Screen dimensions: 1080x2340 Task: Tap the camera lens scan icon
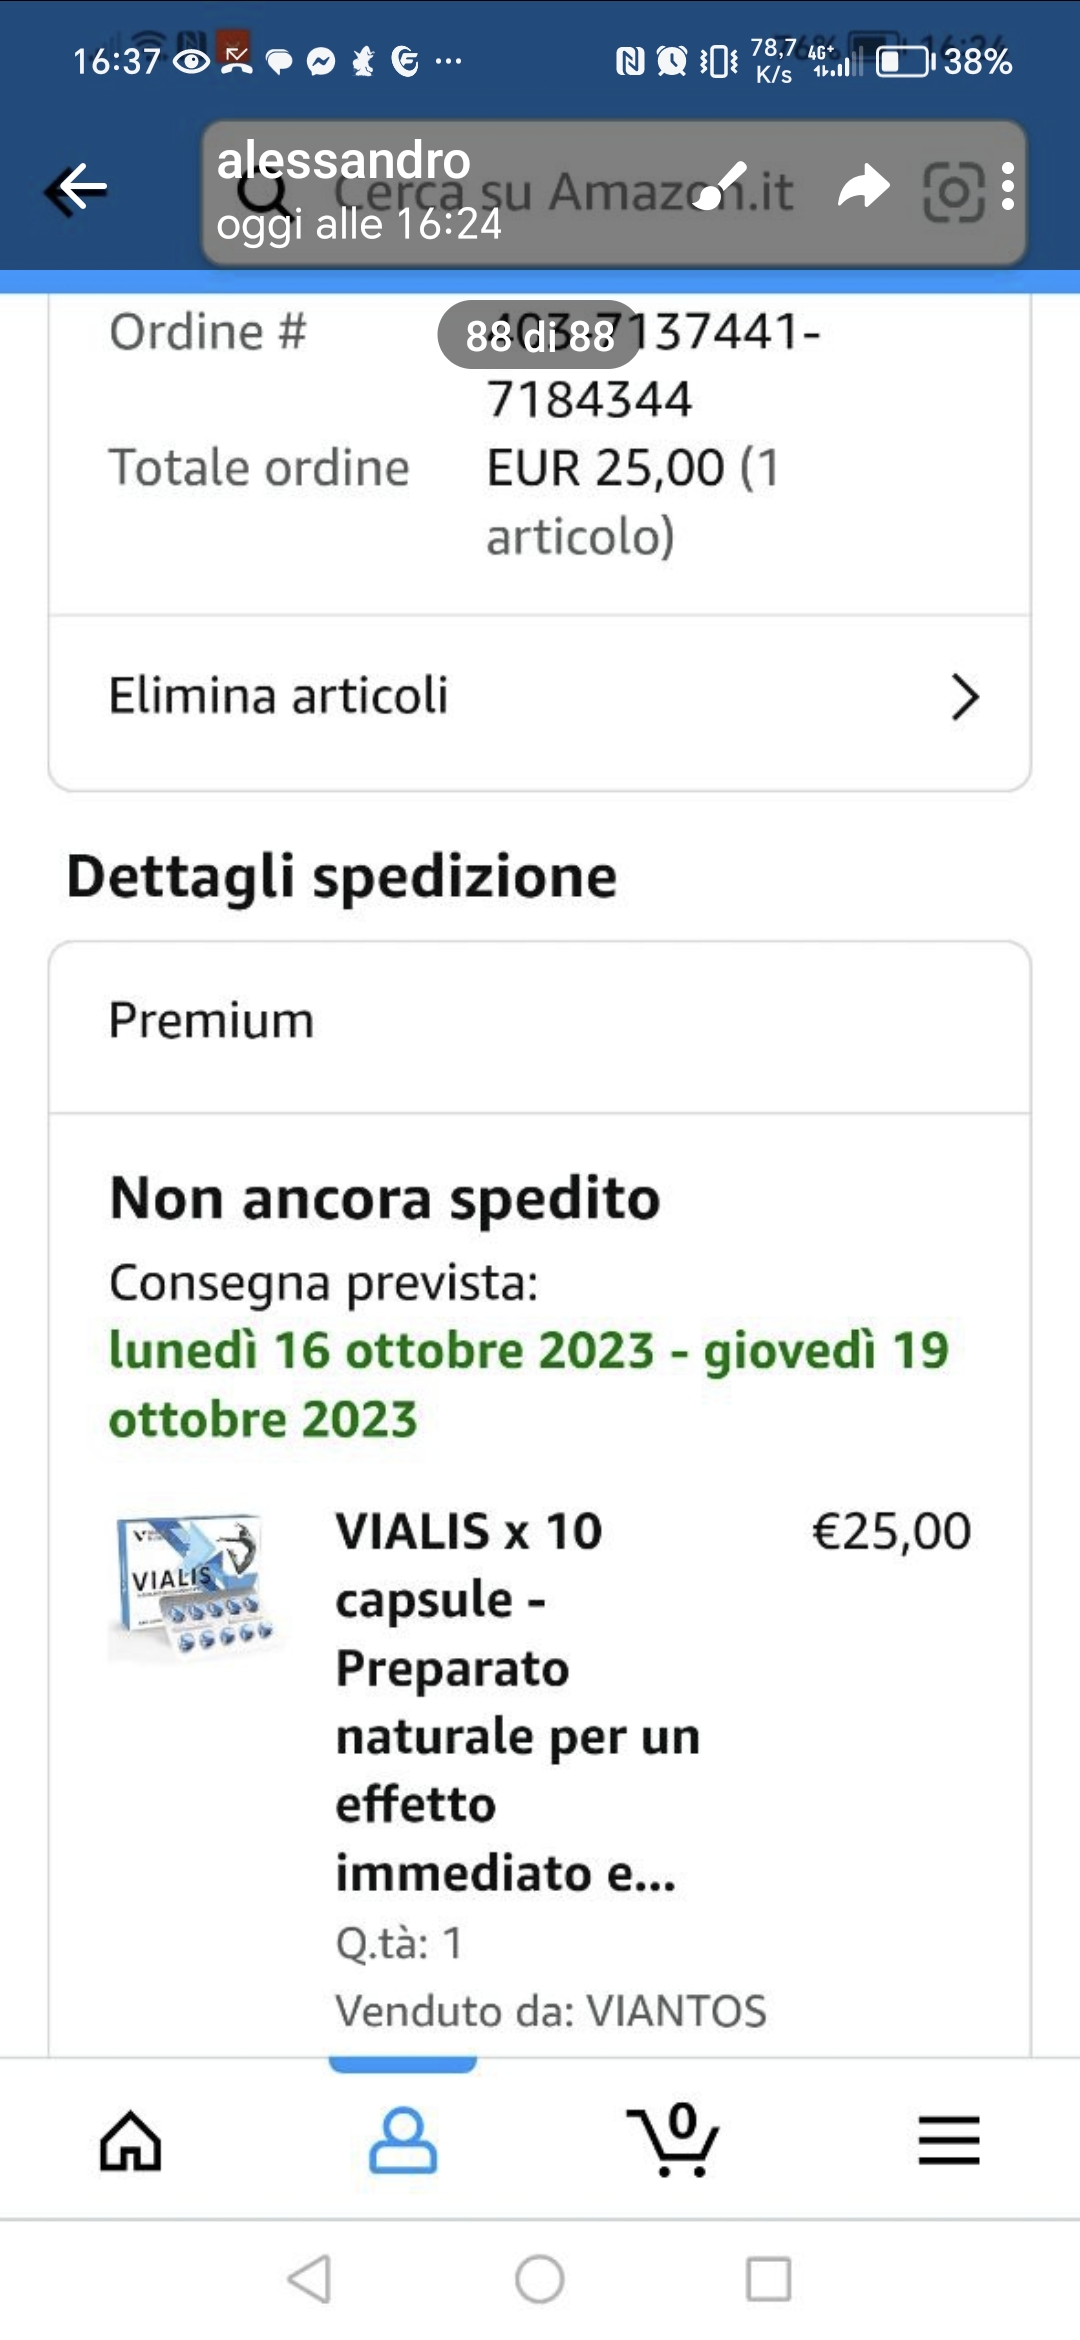tap(951, 191)
